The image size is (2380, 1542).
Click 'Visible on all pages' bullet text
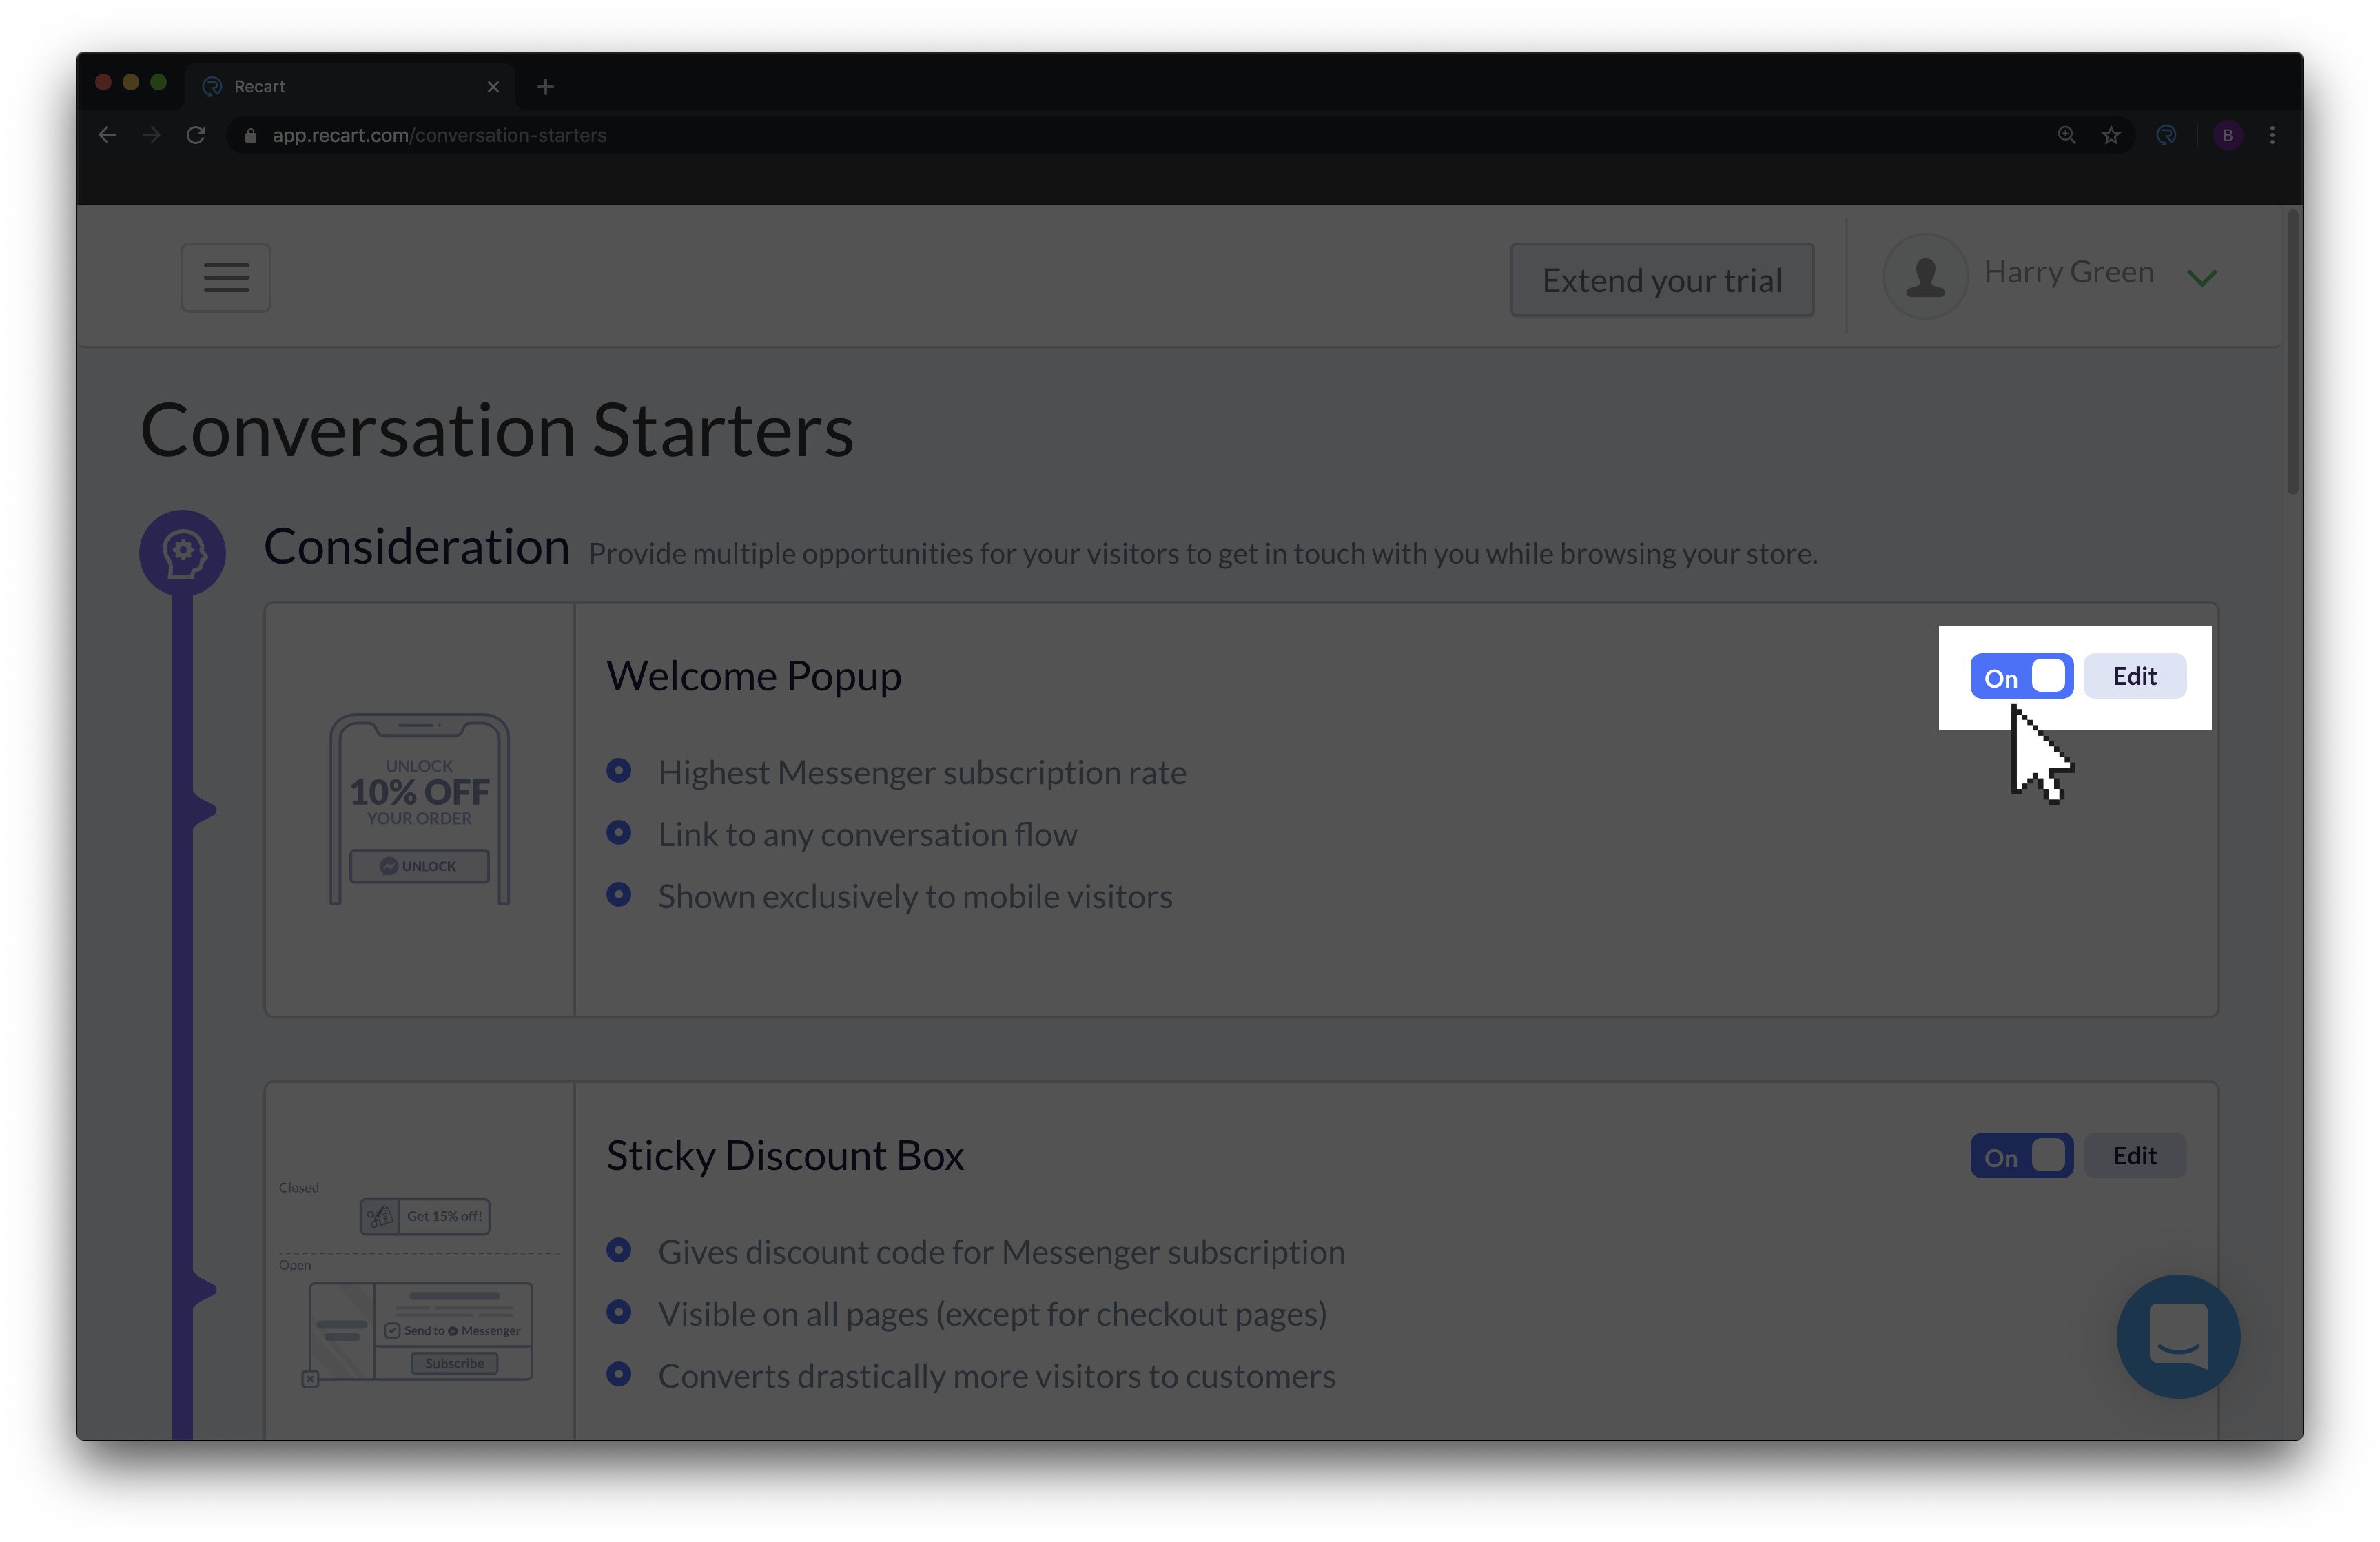coord(992,1314)
